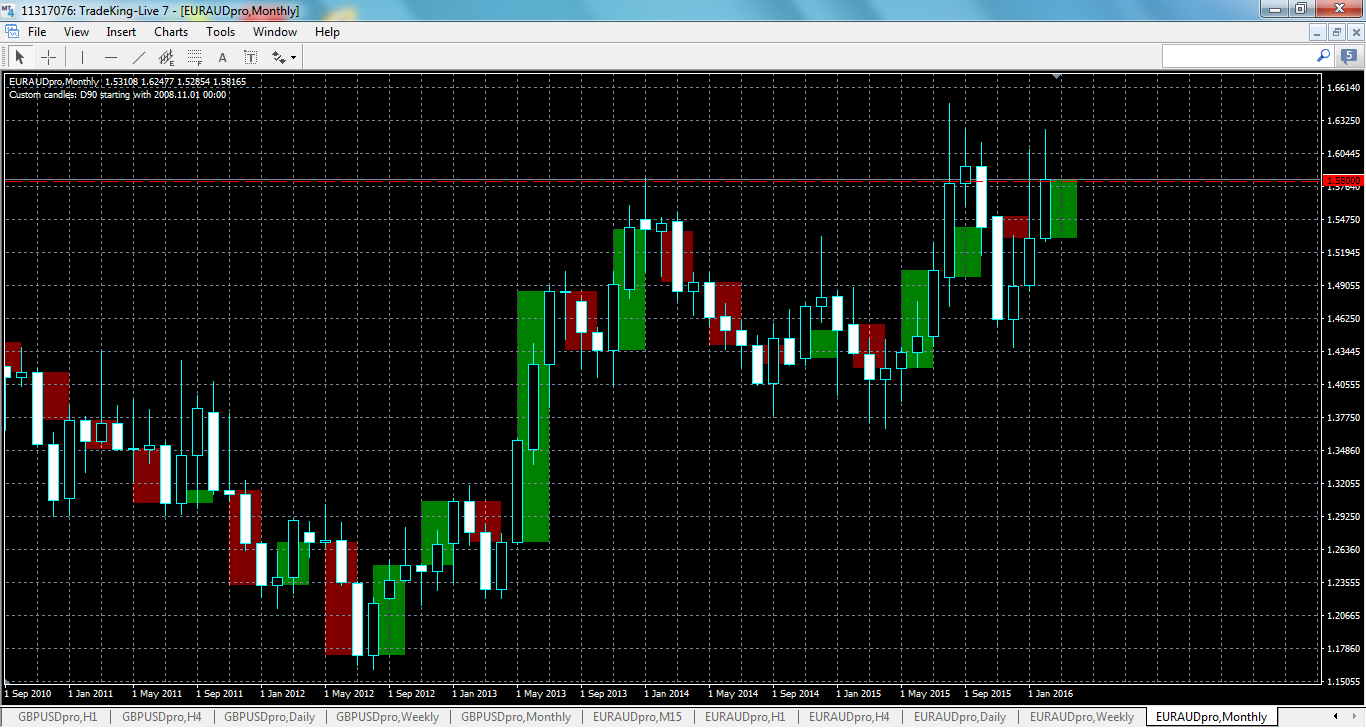
Task: Choose the Text Label tool
Action: [x=251, y=57]
